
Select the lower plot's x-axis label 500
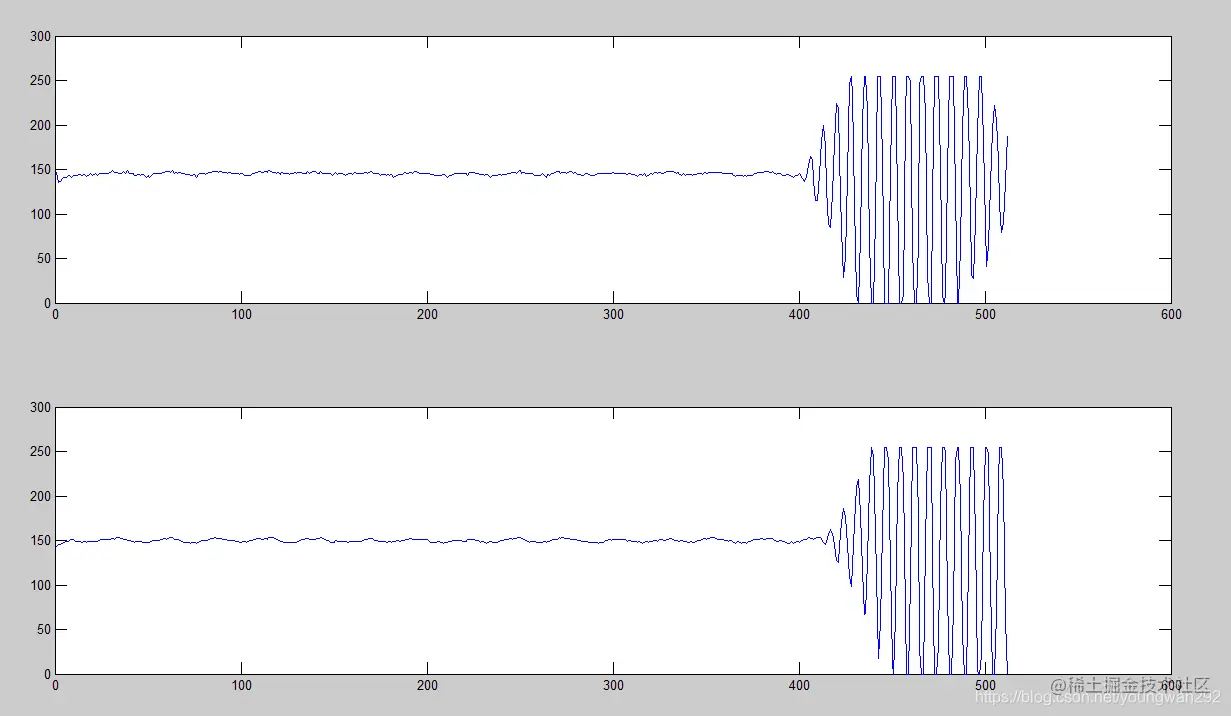click(x=985, y=685)
